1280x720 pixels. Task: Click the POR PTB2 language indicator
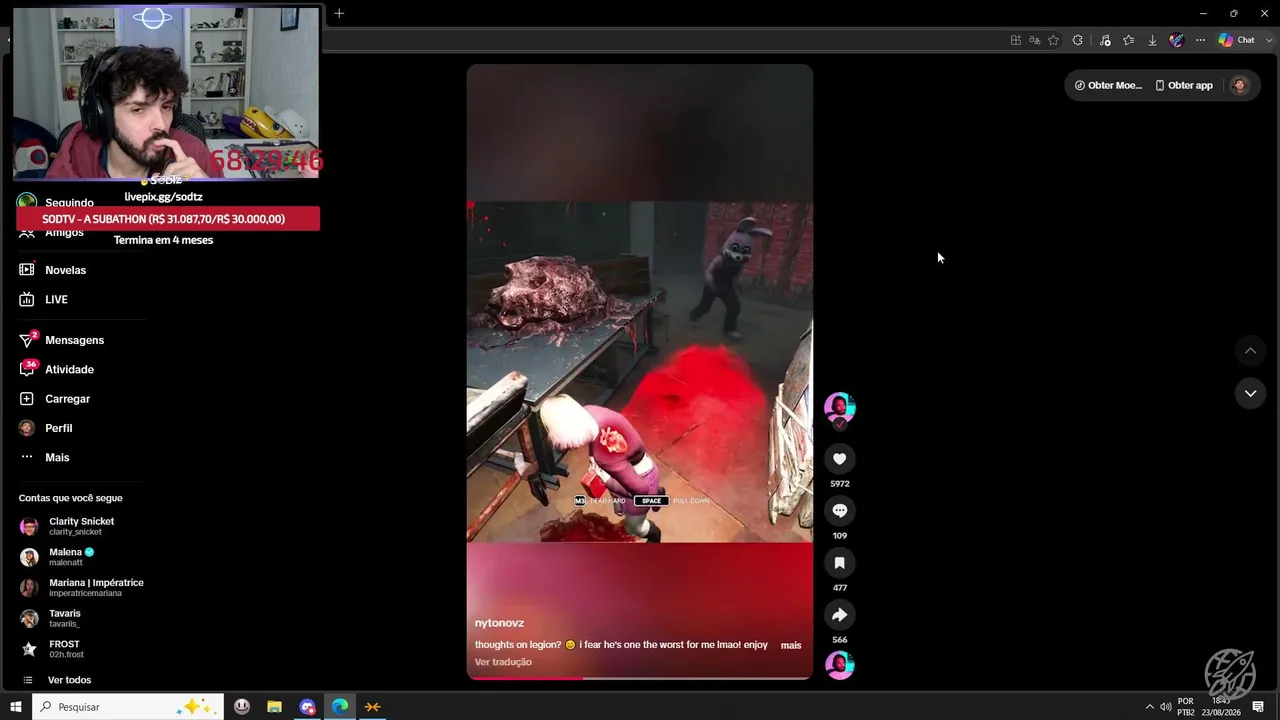coord(1186,707)
